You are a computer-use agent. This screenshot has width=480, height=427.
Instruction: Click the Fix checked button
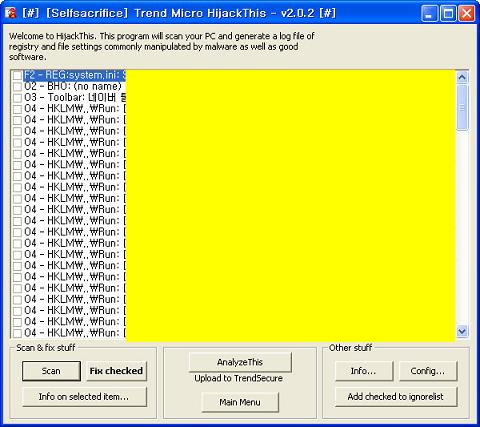coord(116,371)
